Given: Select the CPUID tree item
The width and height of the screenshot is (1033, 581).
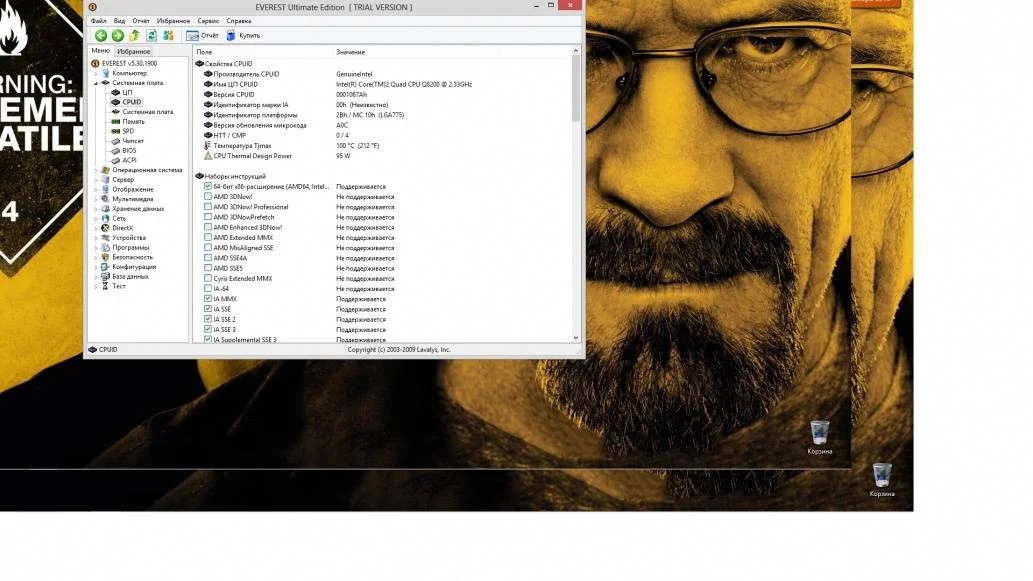Looking at the screenshot, I should pyautogui.click(x=132, y=102).
